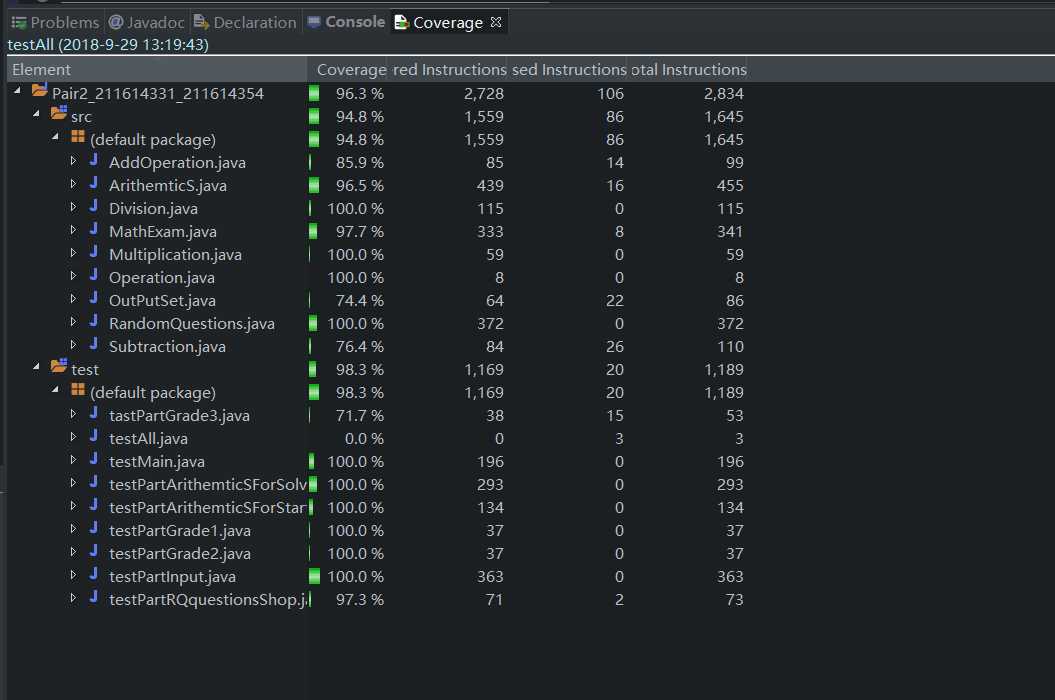Click the testMain.java file icon
Image resolution: width=1055 pixels, height=700 pixels.
tap(94, 459)
